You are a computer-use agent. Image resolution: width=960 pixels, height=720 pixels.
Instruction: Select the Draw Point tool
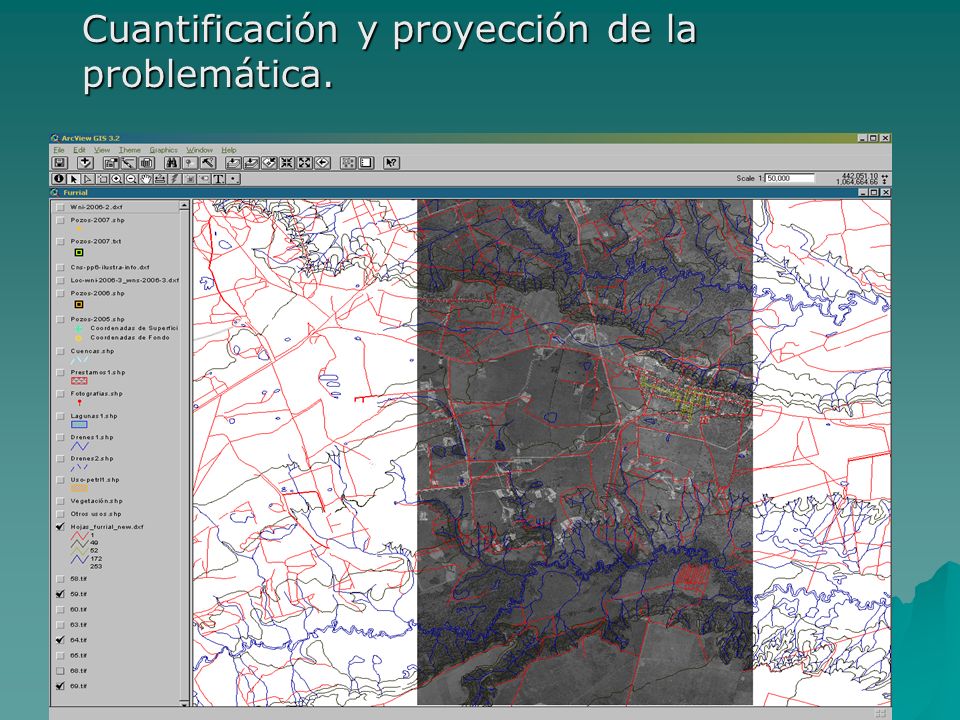[234, 179]
